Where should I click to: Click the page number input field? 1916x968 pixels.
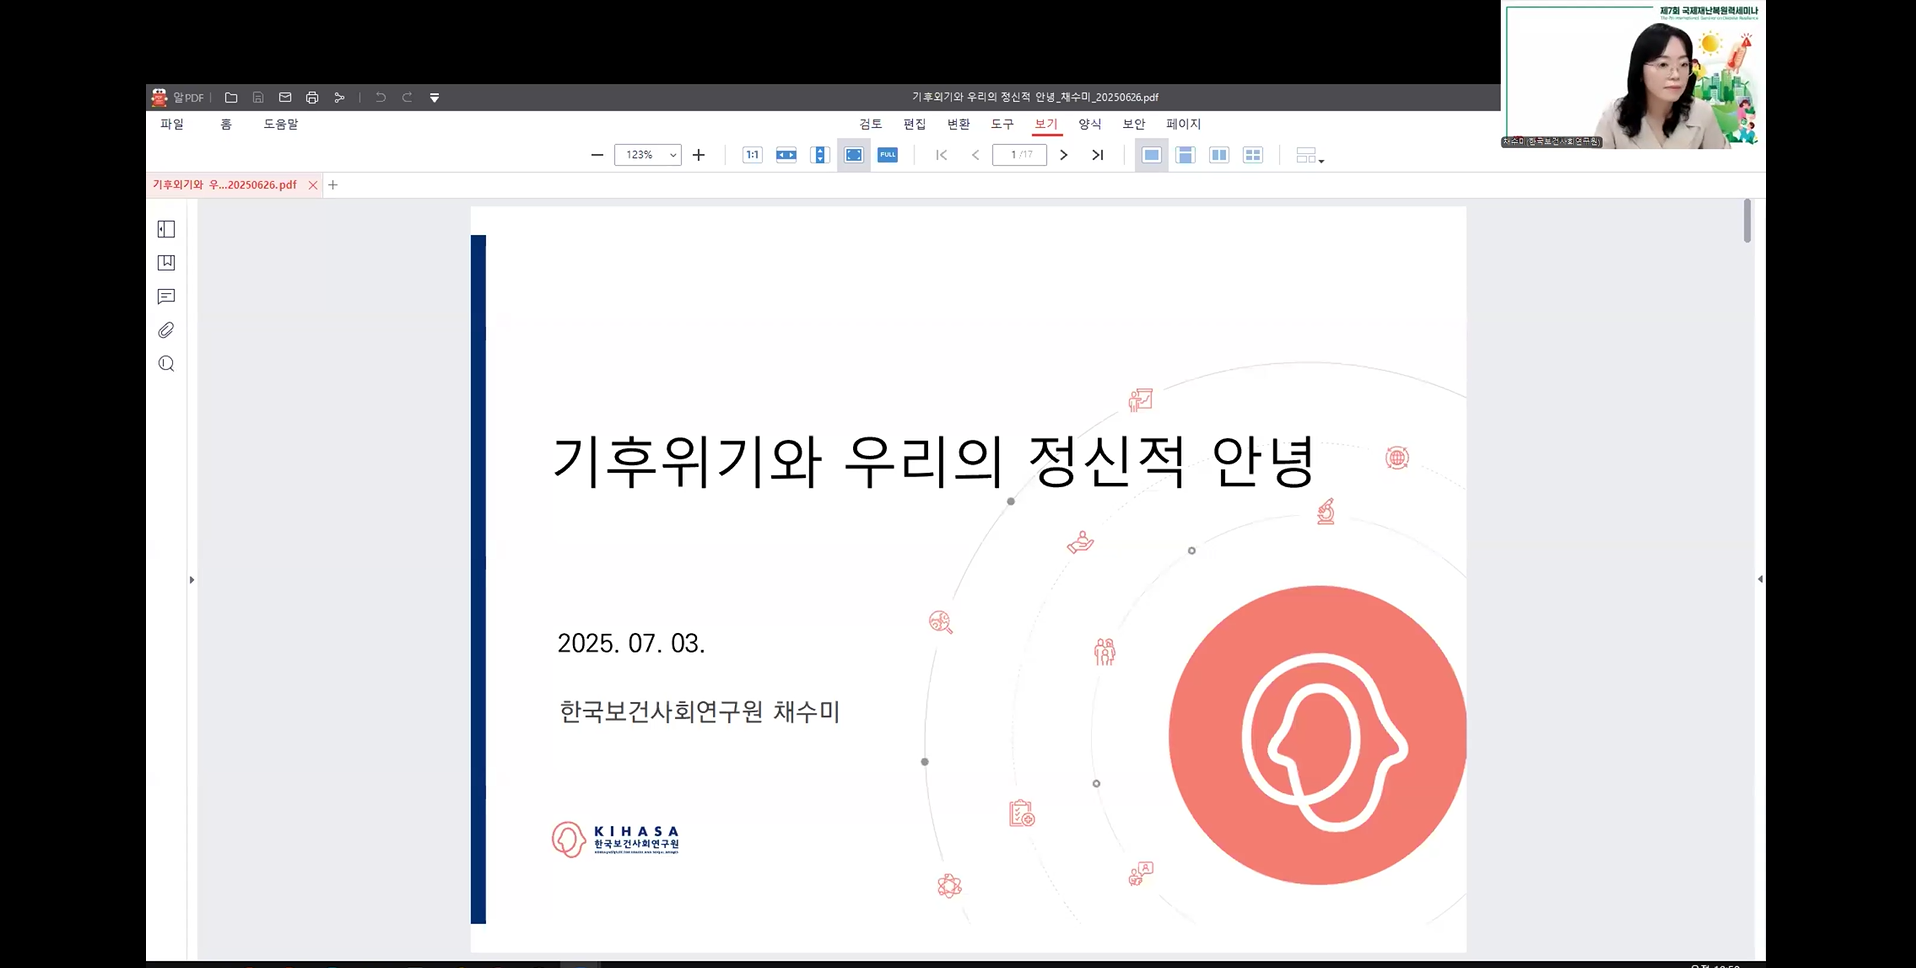tap(1019, 154)
